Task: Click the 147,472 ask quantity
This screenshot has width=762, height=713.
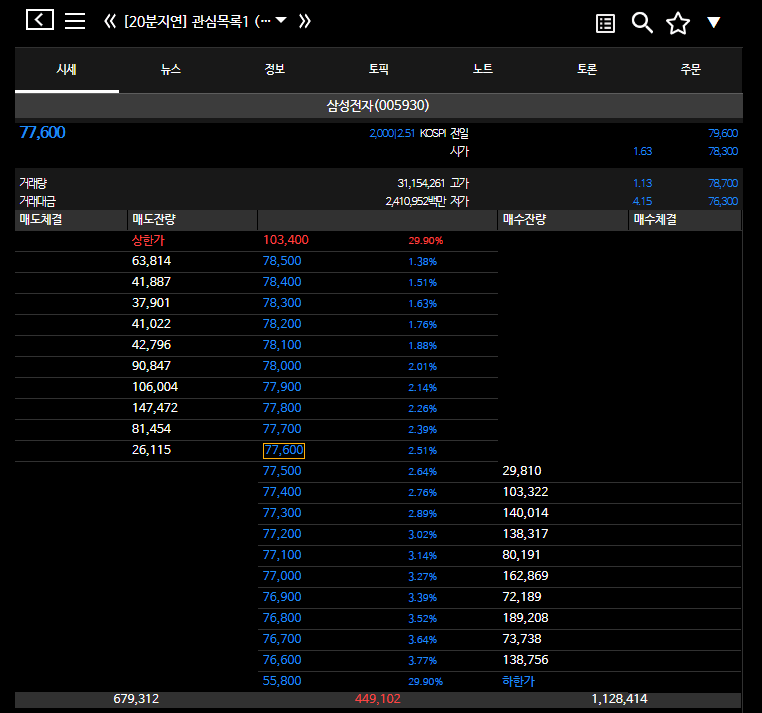Action: point(155,408)
